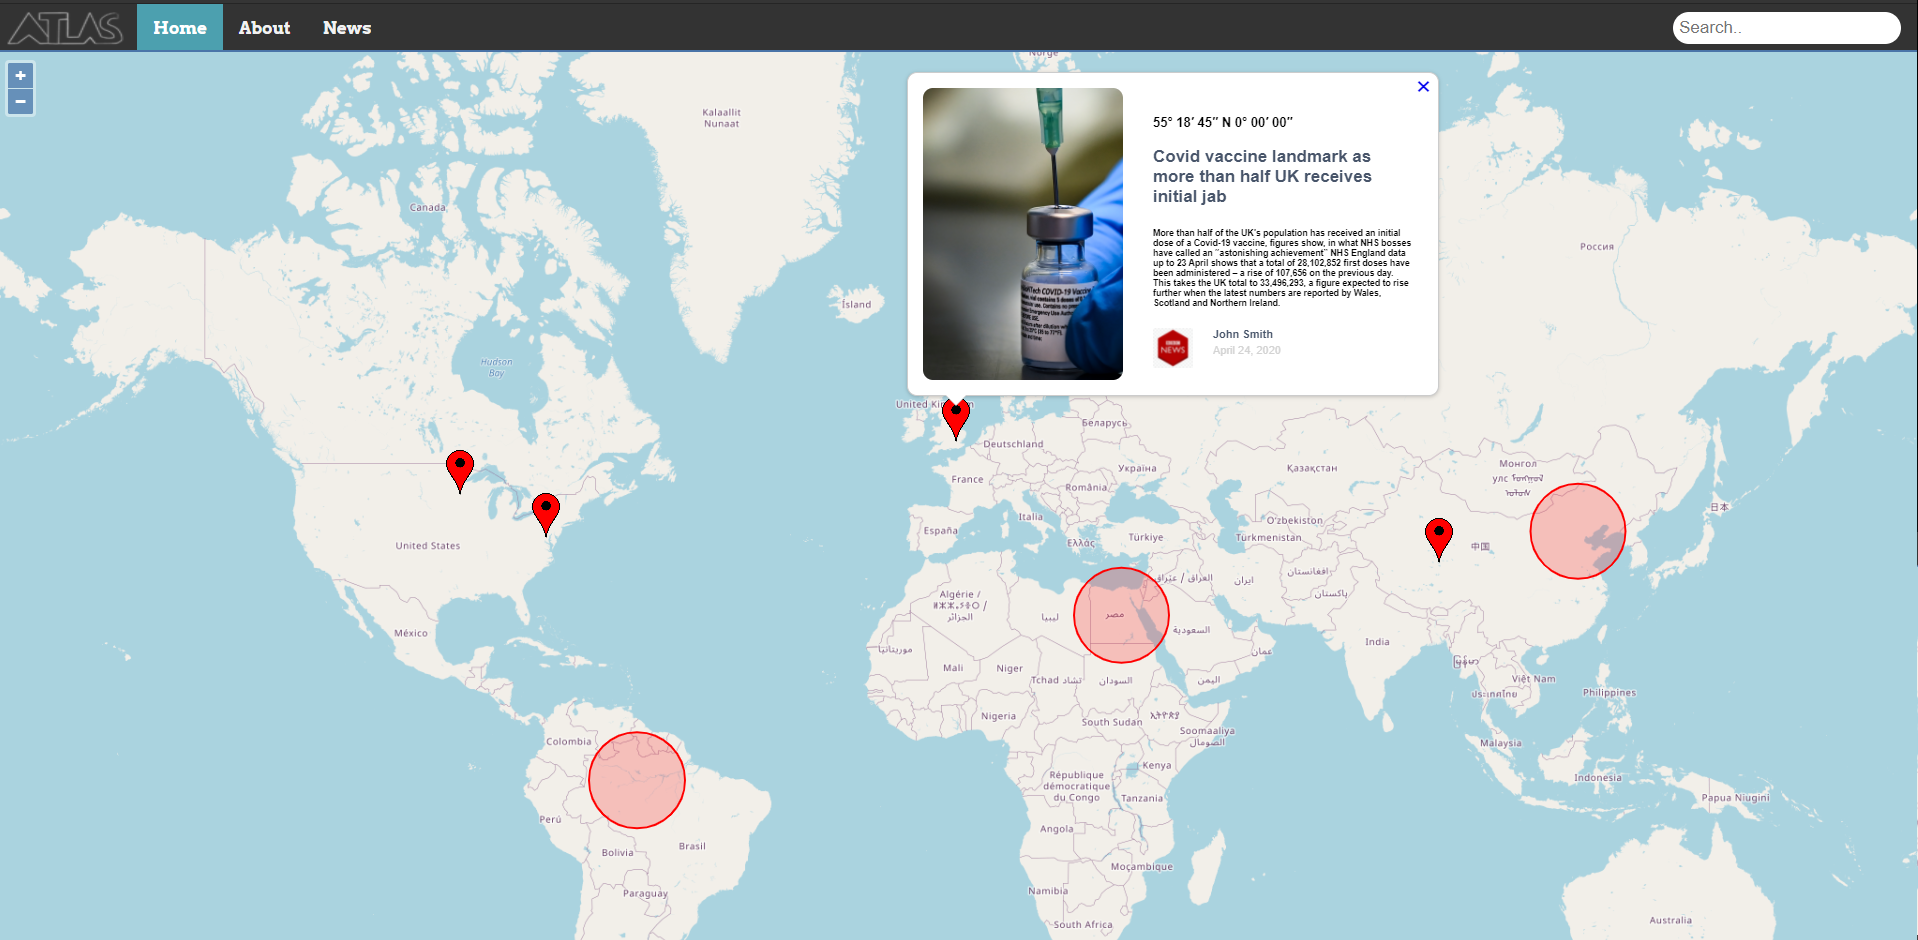The height and width of the screenshot is (940, 1918).
Task: Click the France map label
Action: (967, 479)
